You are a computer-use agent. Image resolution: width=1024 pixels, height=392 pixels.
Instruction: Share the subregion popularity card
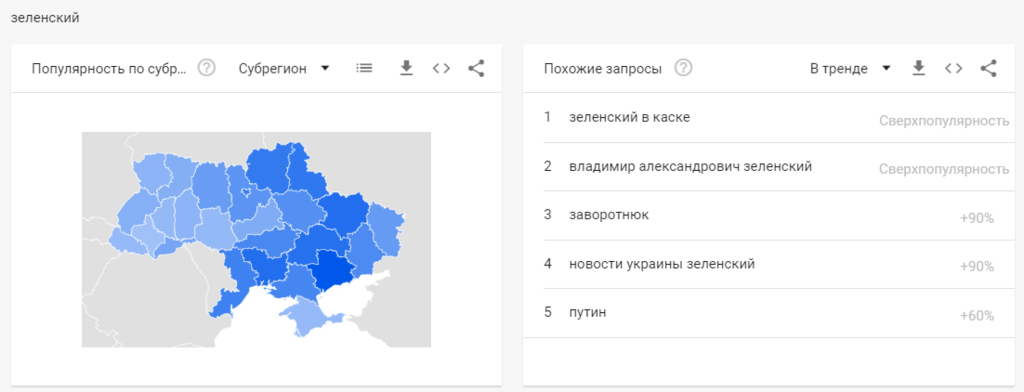tap(476, 68)
